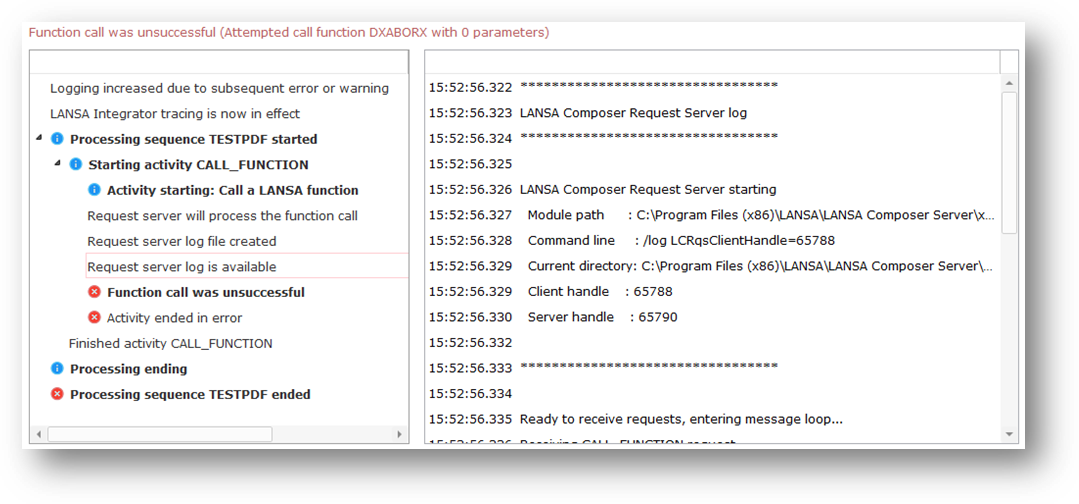
Task: Select log line 'LANSA Composer Request Server starting'
Action: click(712, 189)
